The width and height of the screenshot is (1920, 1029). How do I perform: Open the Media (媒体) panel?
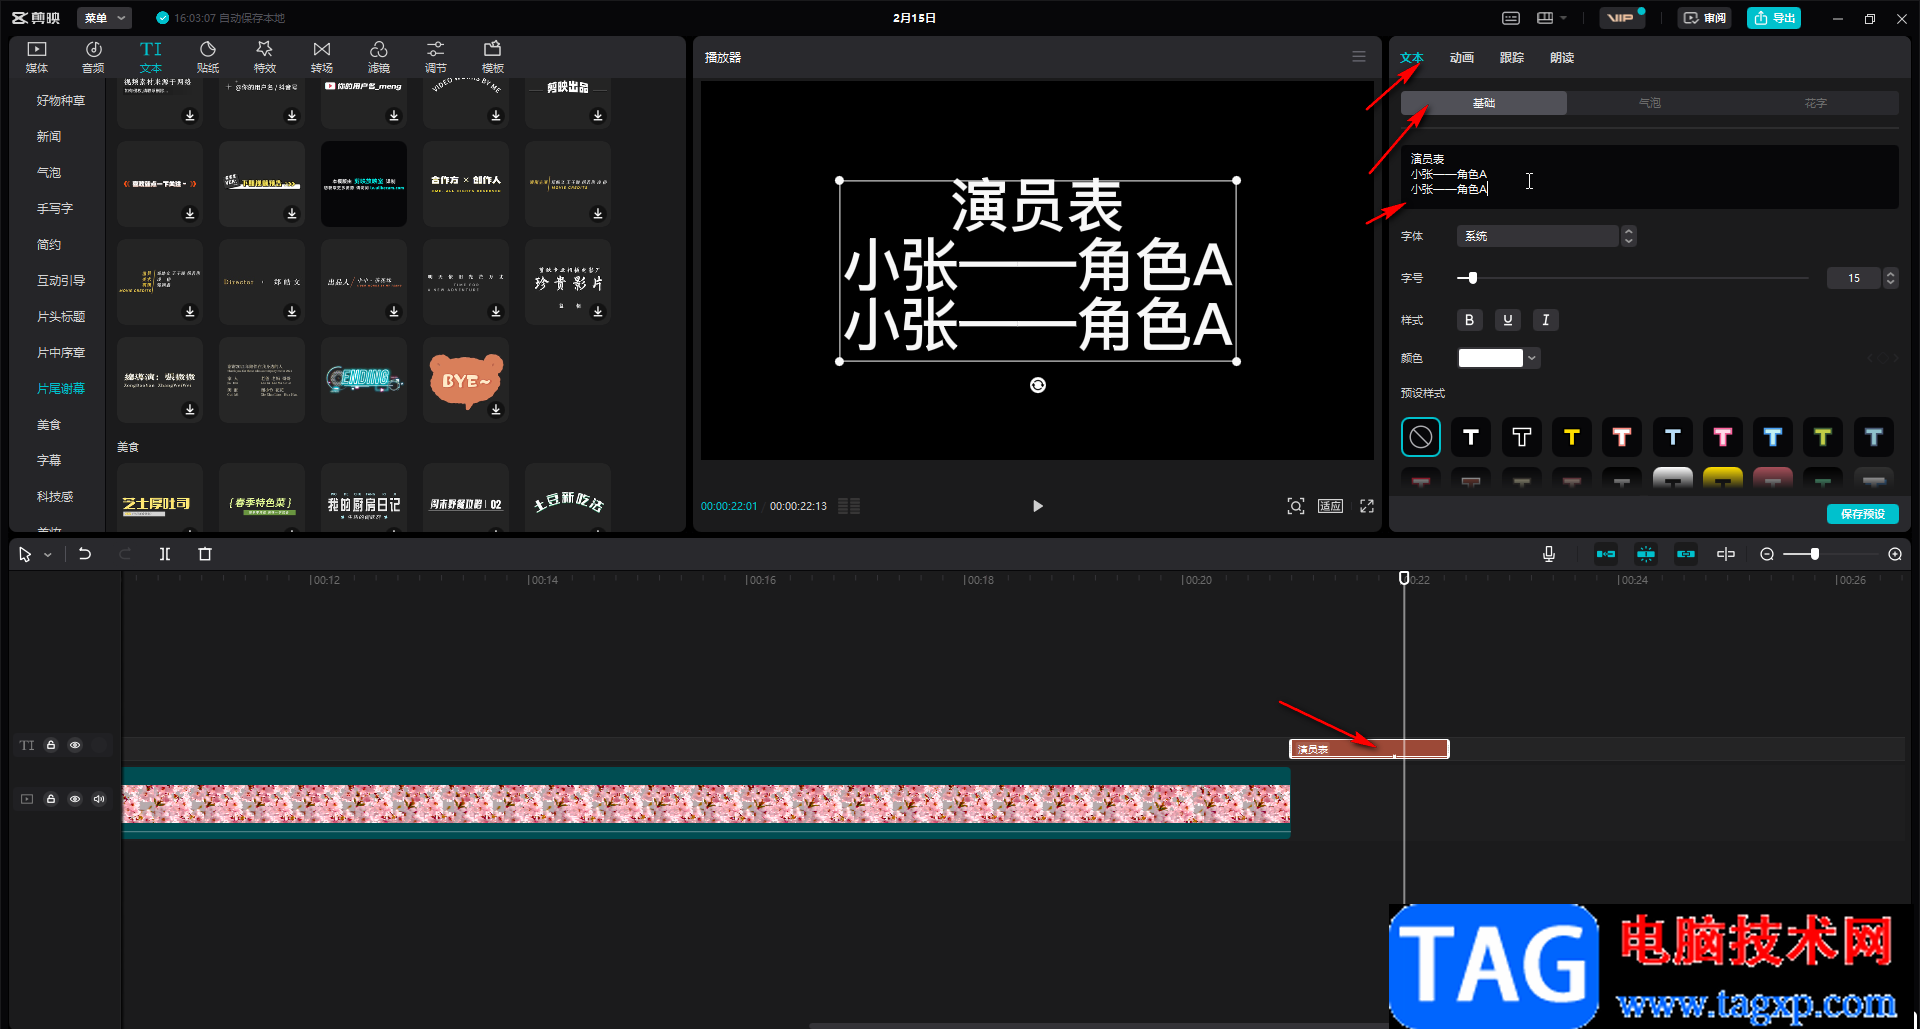pos(37,57)
